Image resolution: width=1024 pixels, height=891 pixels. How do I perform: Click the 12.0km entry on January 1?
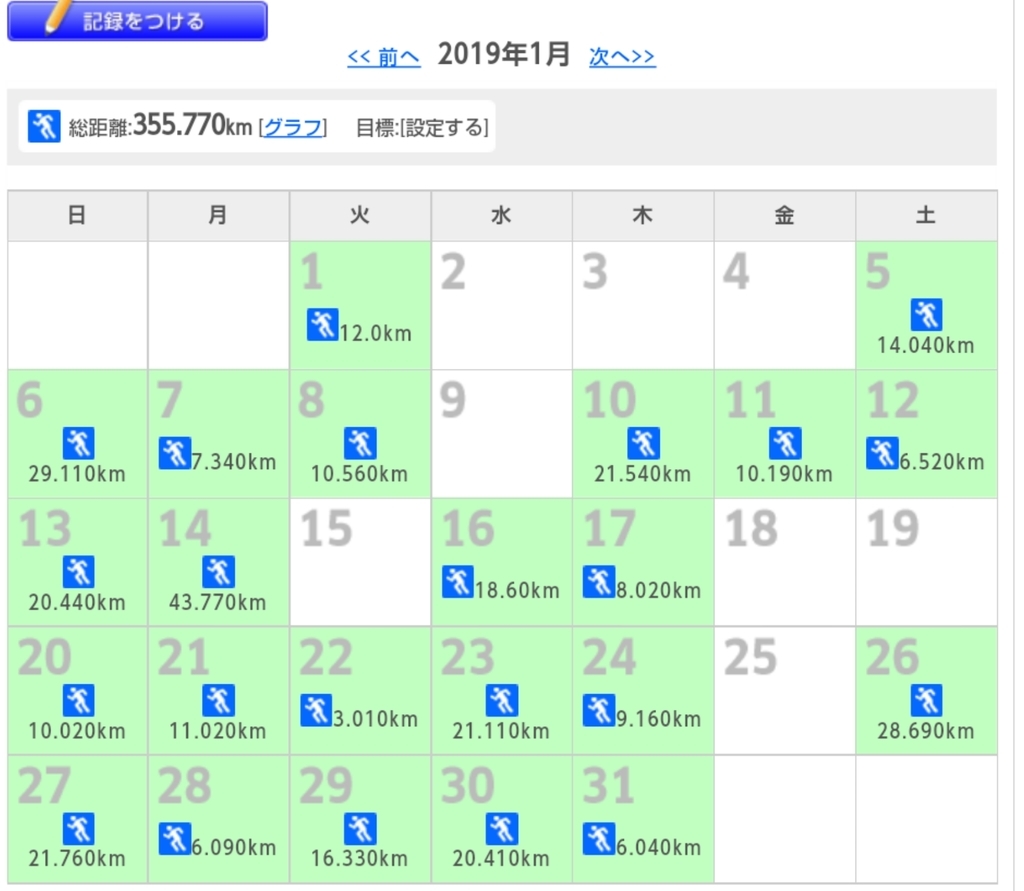coord(376,333)
